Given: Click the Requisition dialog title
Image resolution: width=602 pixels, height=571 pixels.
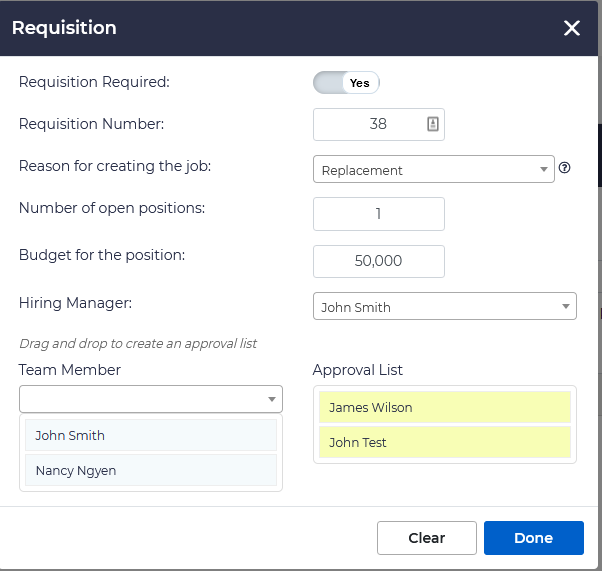Looking at the screenshot, I should tap(64, 28).
